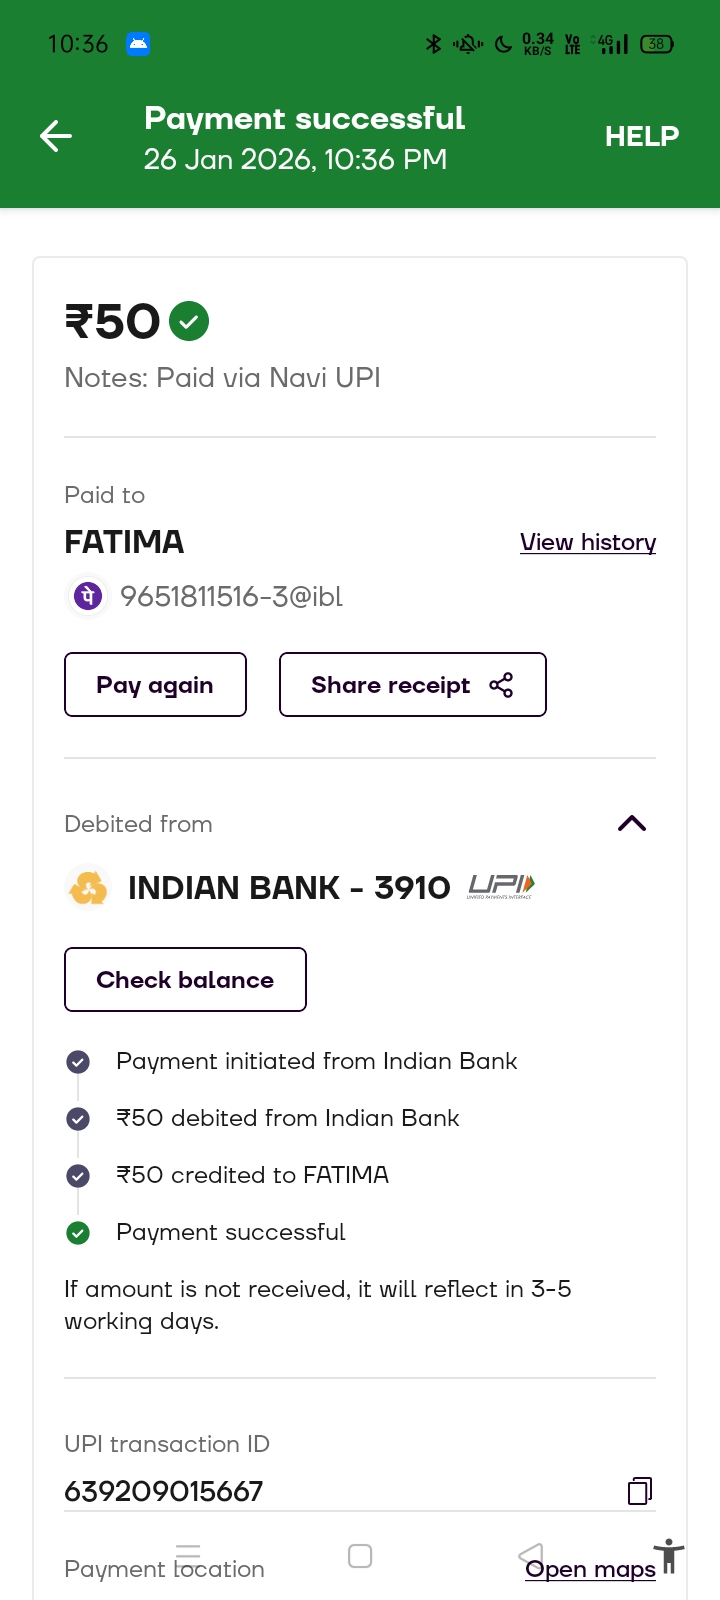Tap the Indian Bank logo icon
The height and width of the screenshot is (1600, 720).
[x=88, y=888]
